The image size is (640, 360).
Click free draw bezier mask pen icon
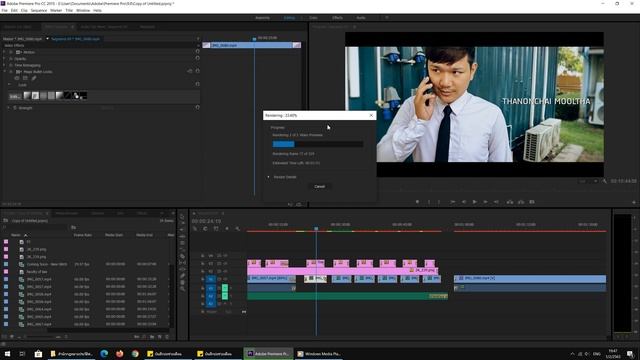pyautogui.click(x=34, y=78)
